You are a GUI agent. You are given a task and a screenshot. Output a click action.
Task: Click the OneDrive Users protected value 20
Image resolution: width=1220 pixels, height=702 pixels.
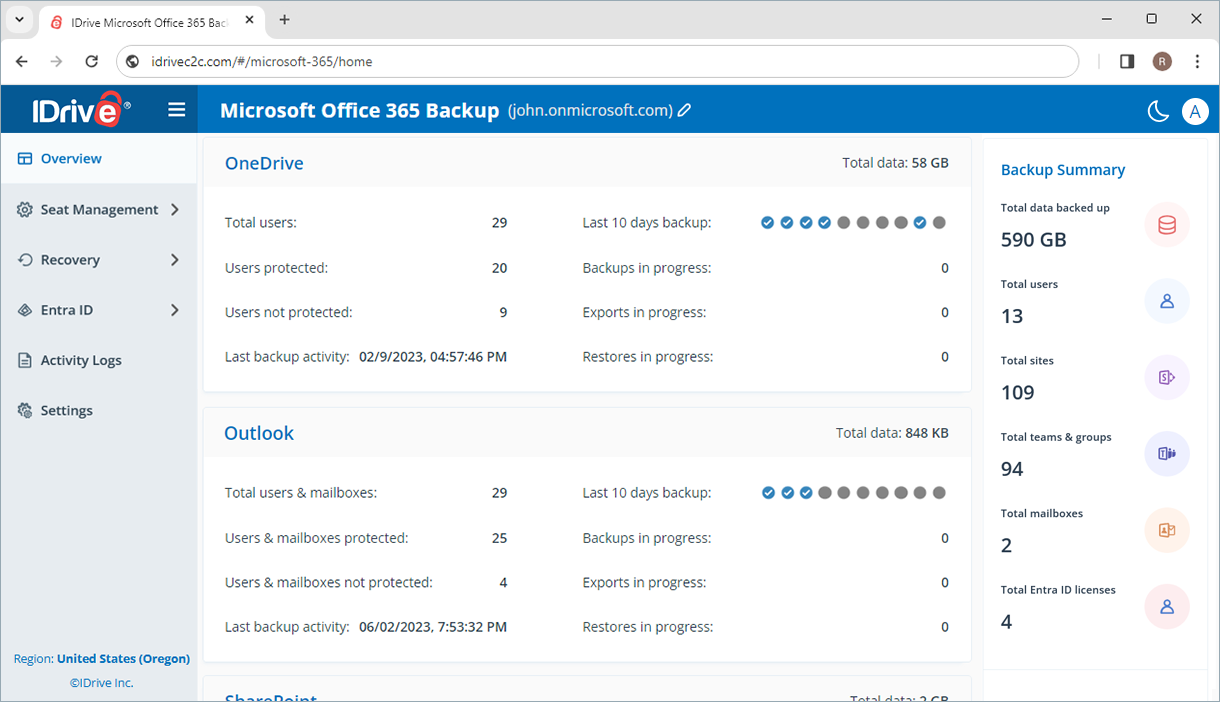click(x=499, y=268)
